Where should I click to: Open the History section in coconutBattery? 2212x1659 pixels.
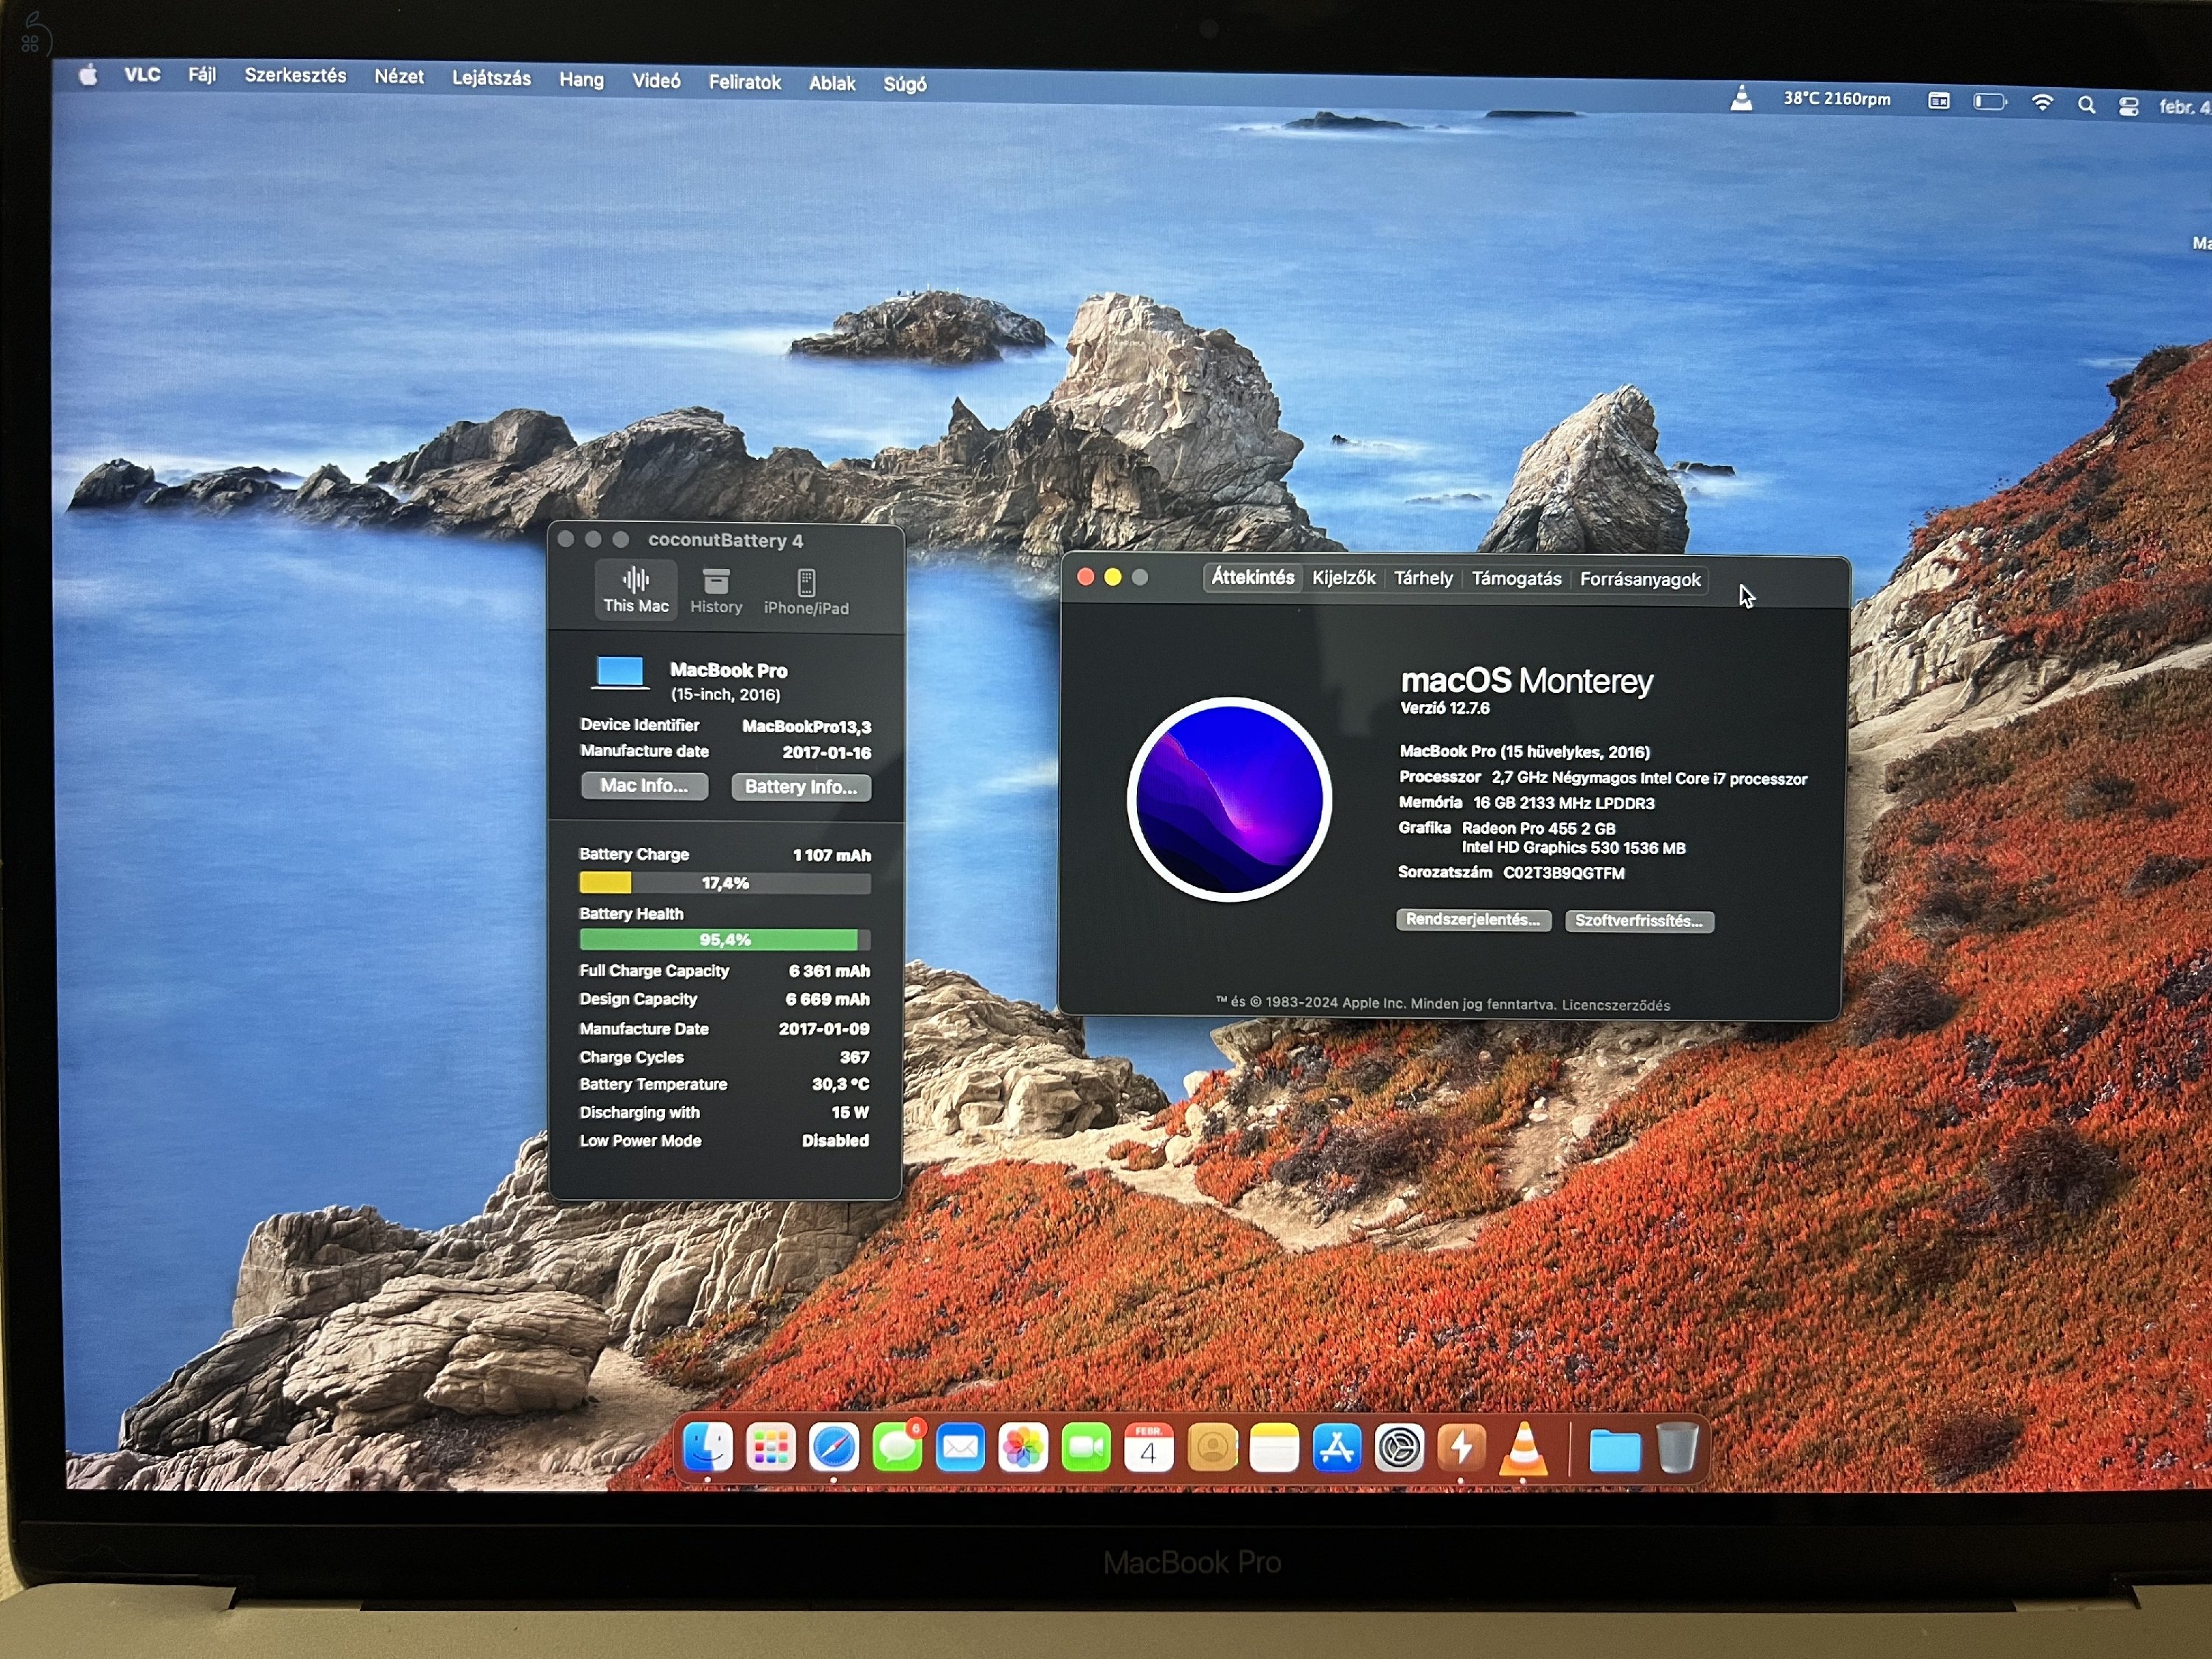(715, 590)
